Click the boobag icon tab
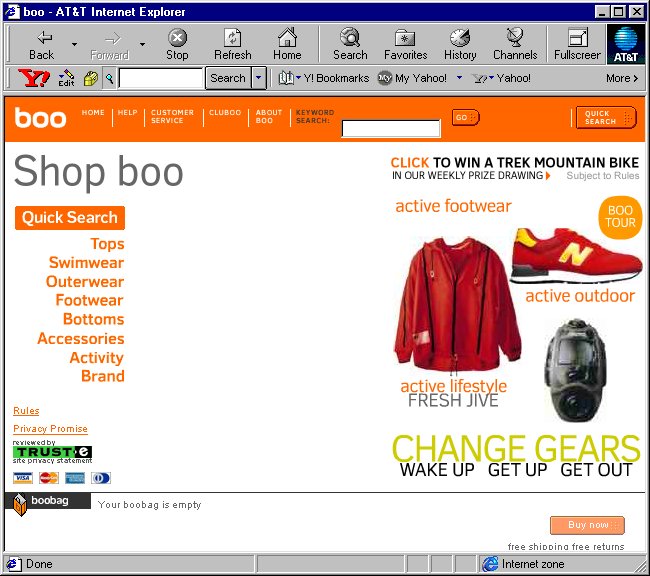 (47, 501)
